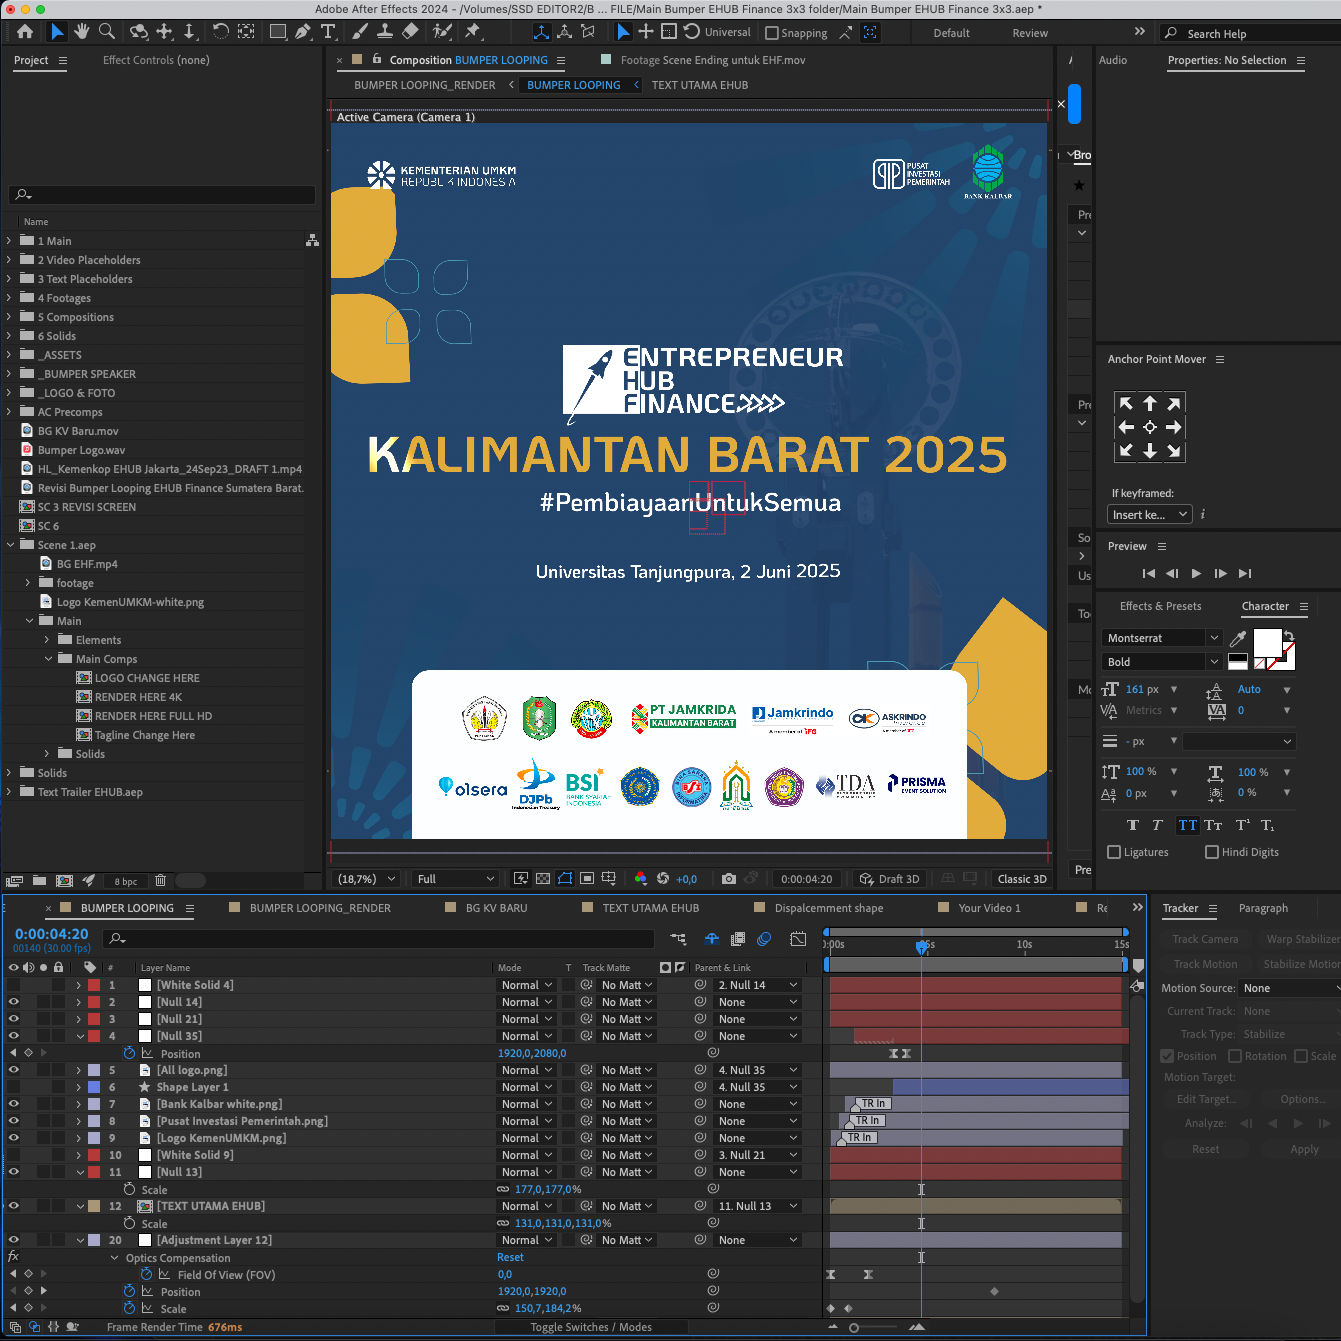Select the Rotation tool
Viewport: 1341px width, 1341px height.
(x=221, y=32)
